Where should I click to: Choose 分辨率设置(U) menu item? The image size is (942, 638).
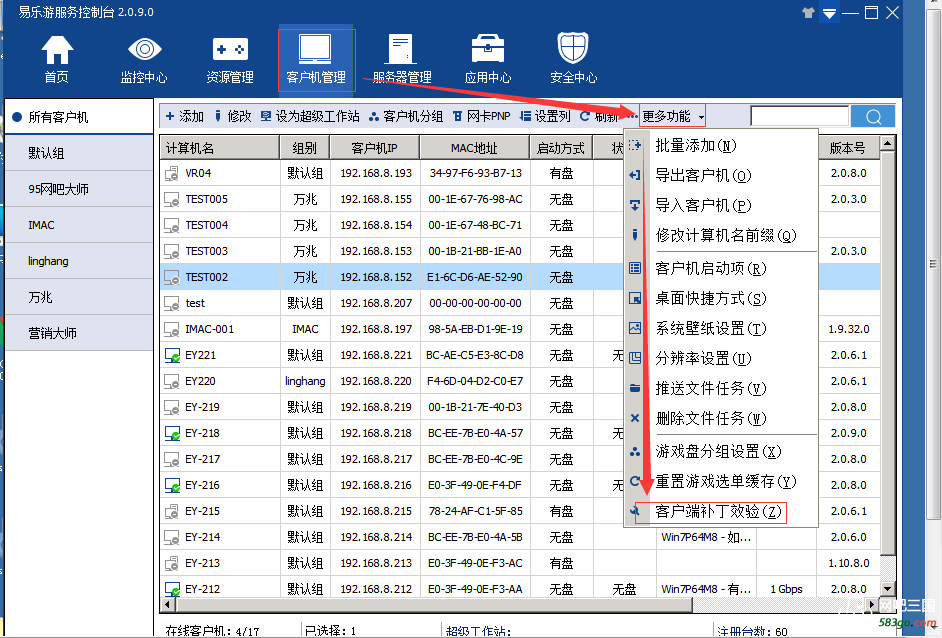(721, 359)
